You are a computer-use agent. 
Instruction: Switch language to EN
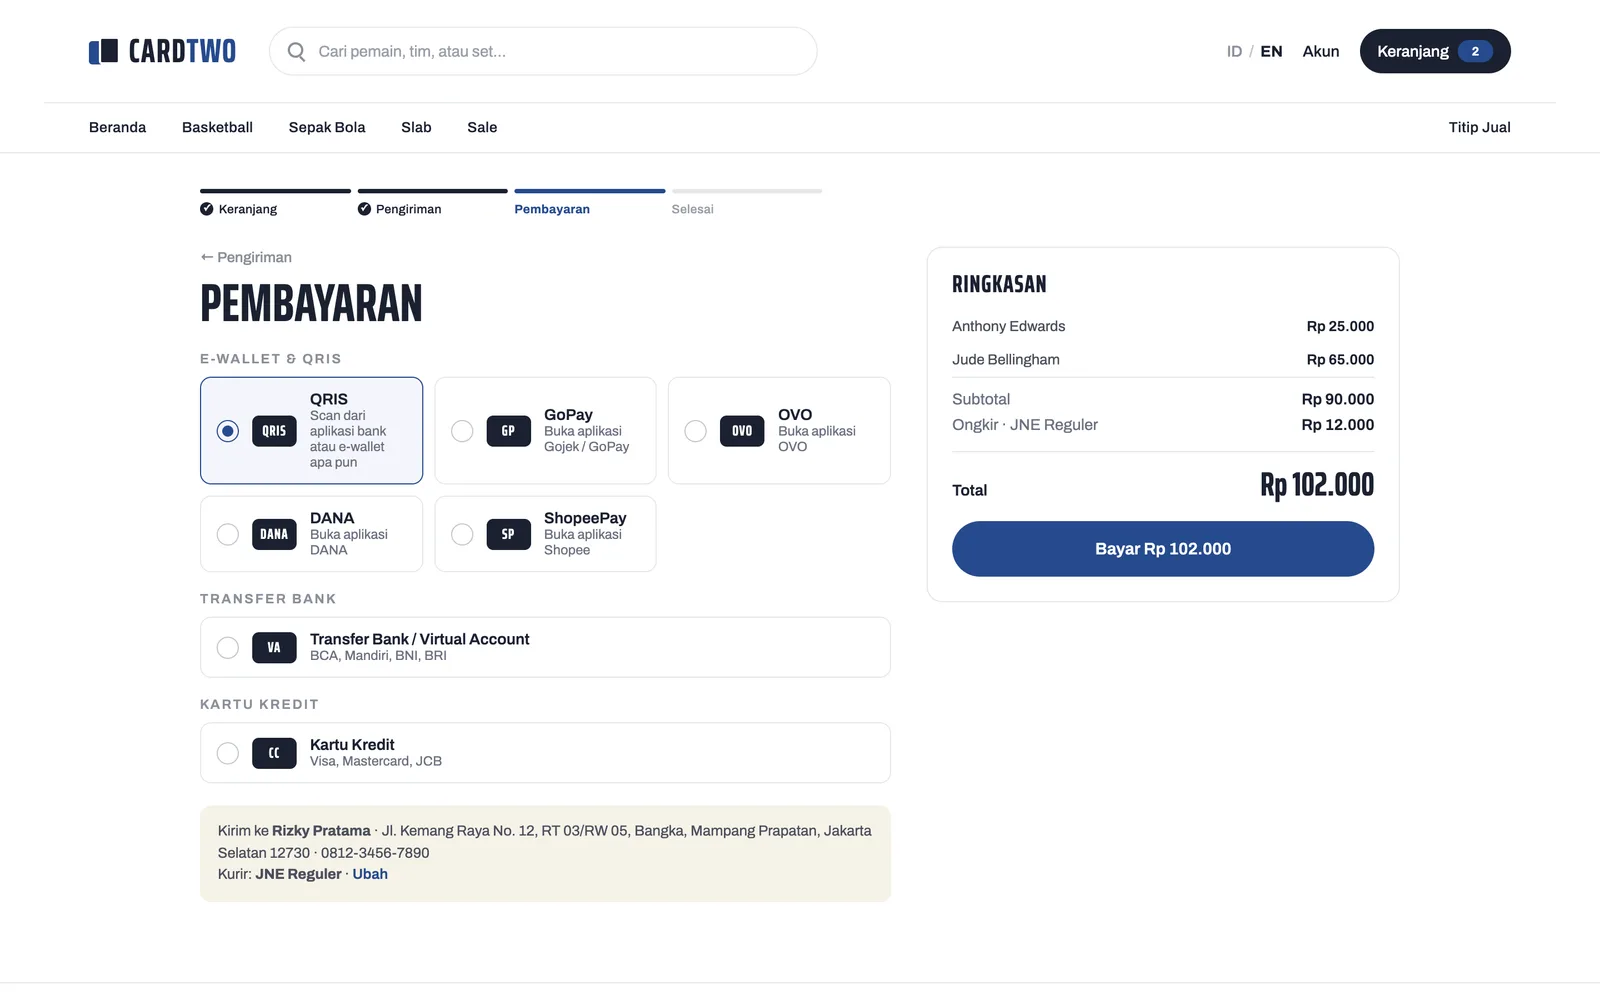pos(1271,51)
